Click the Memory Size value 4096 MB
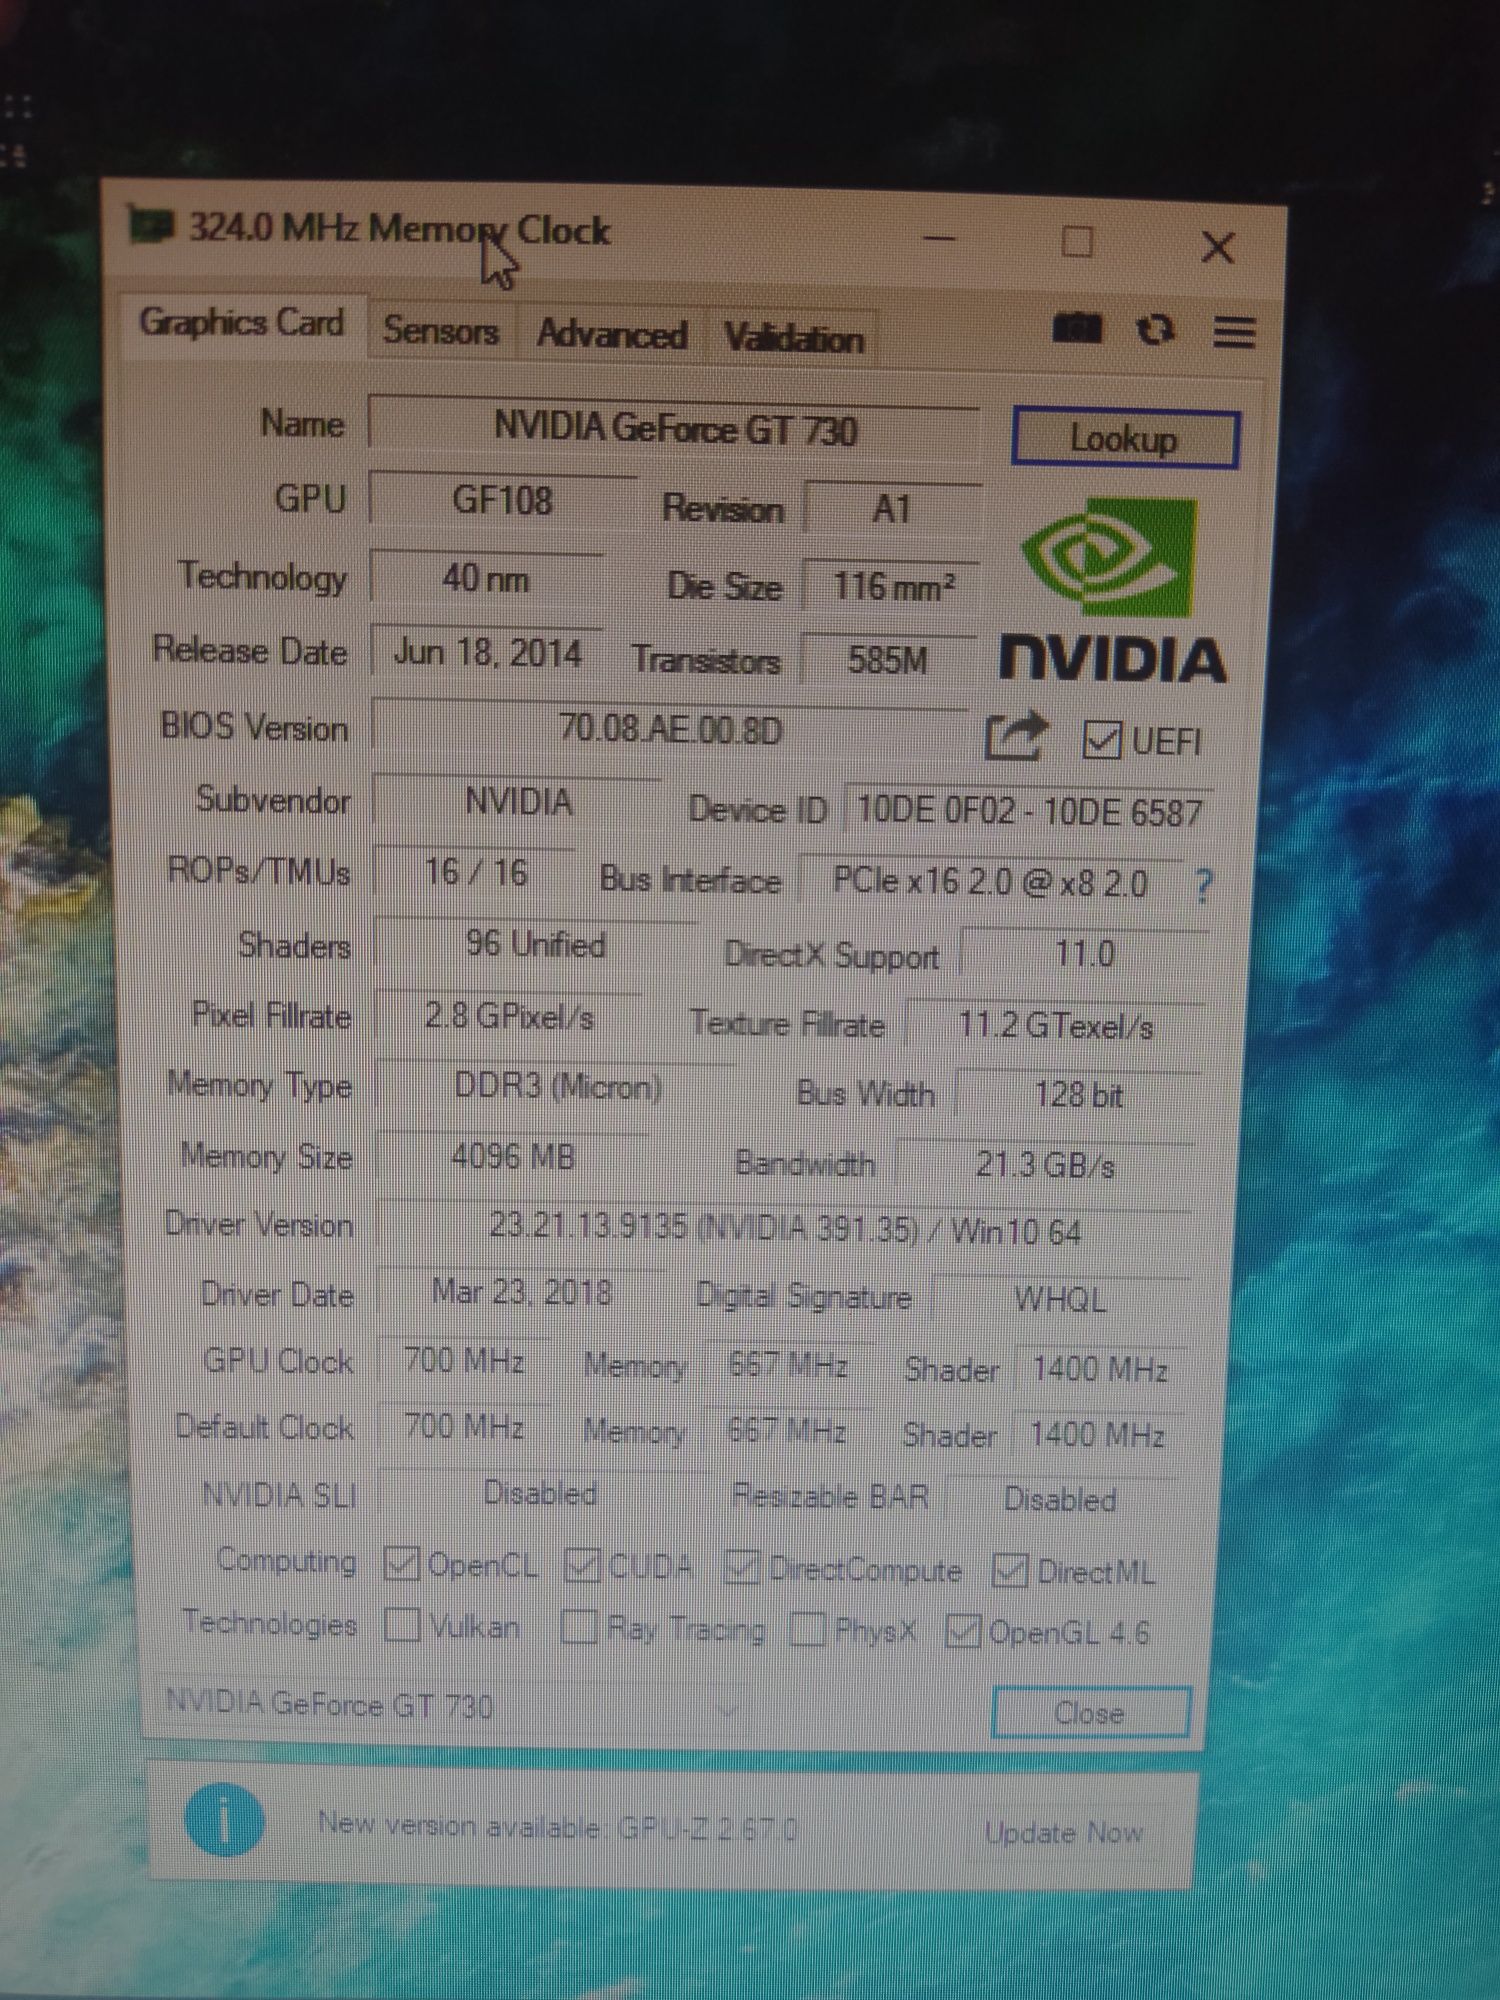 512,1158
